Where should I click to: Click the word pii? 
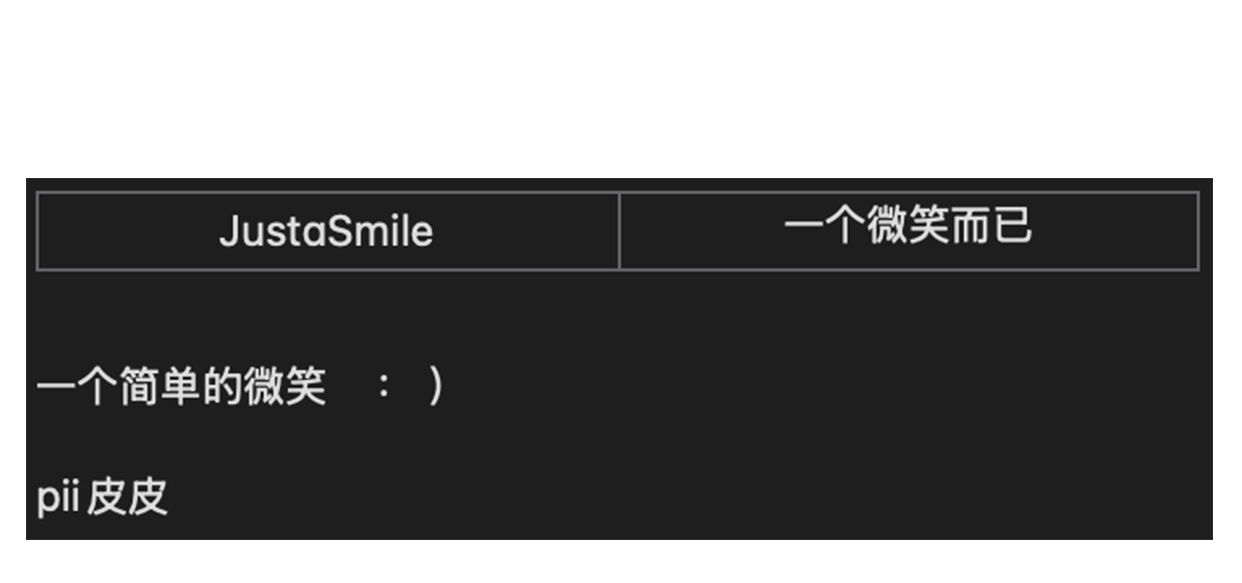point(58,497)
